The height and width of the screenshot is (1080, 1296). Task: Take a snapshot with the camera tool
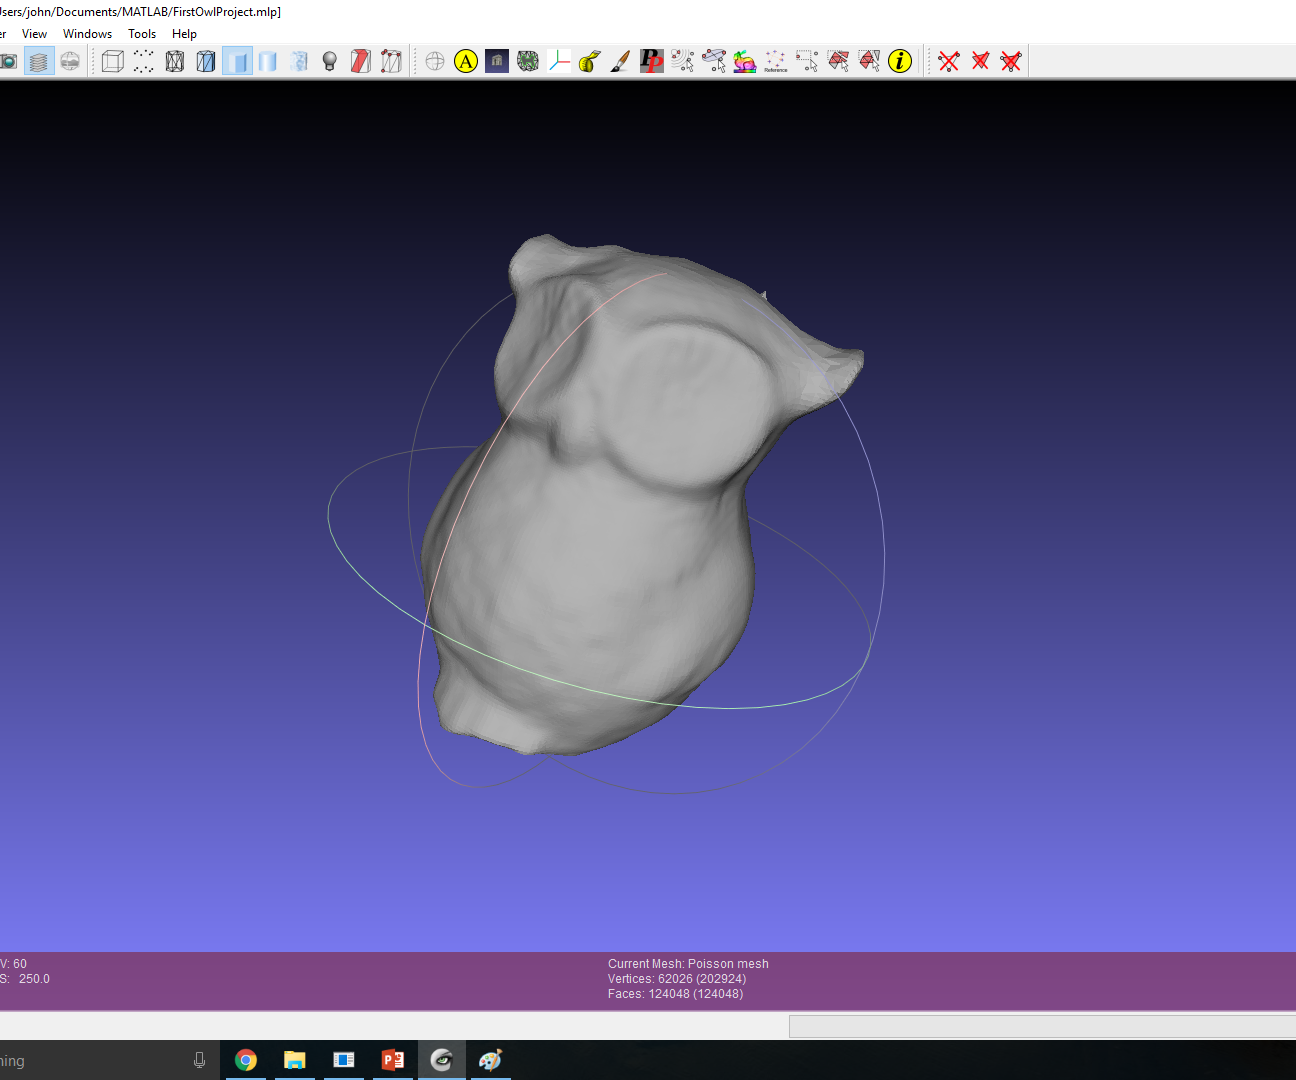click(10, 61)
